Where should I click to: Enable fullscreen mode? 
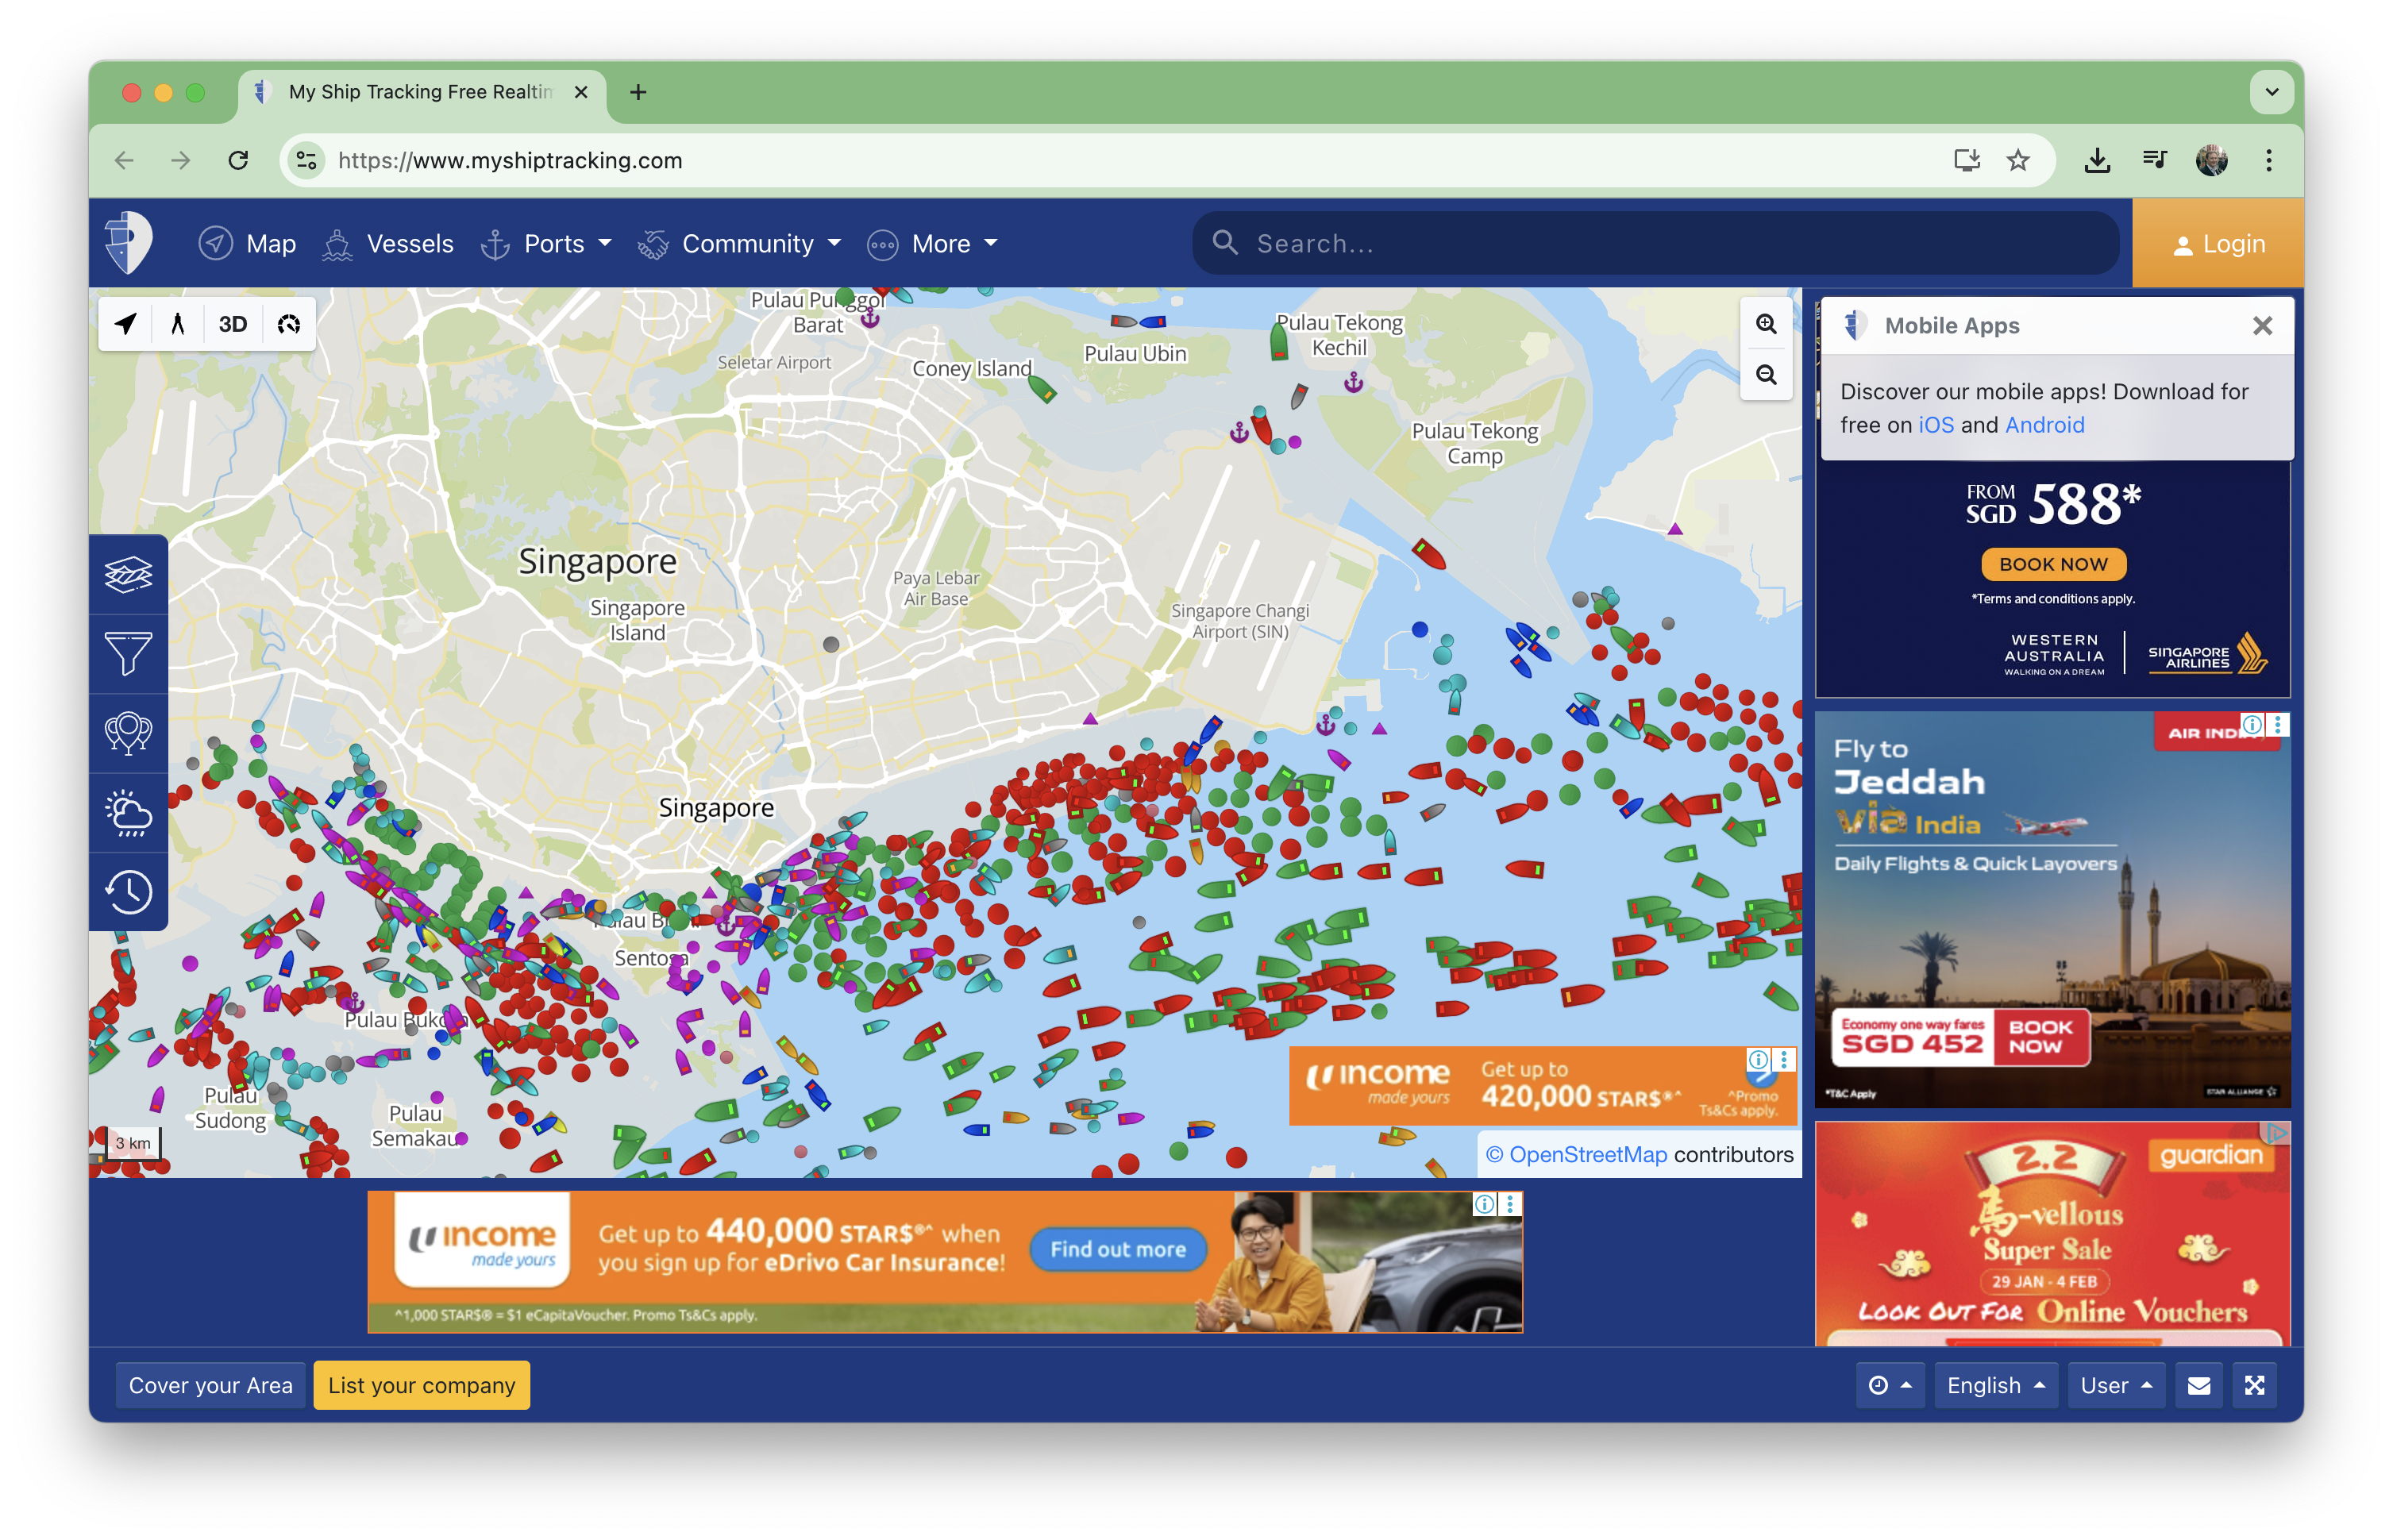pyautogui.click(x=2255, y=1385)
